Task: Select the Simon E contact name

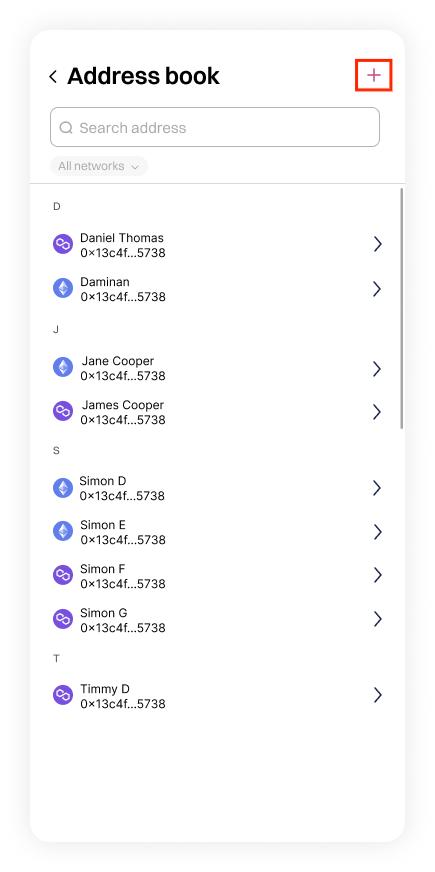Action: (x=103, y=525)
